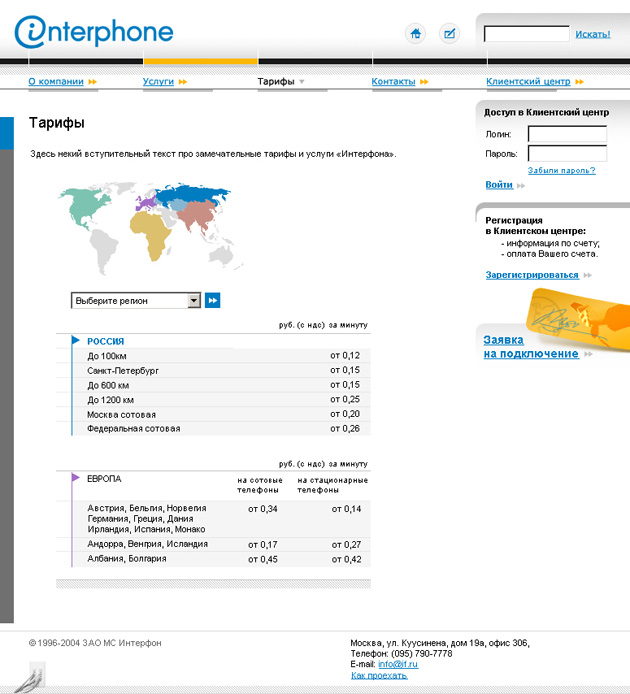Go to the Контакты section
This screenshot has height=694, width=630.
pyautogui.click(x=393, y=82)
